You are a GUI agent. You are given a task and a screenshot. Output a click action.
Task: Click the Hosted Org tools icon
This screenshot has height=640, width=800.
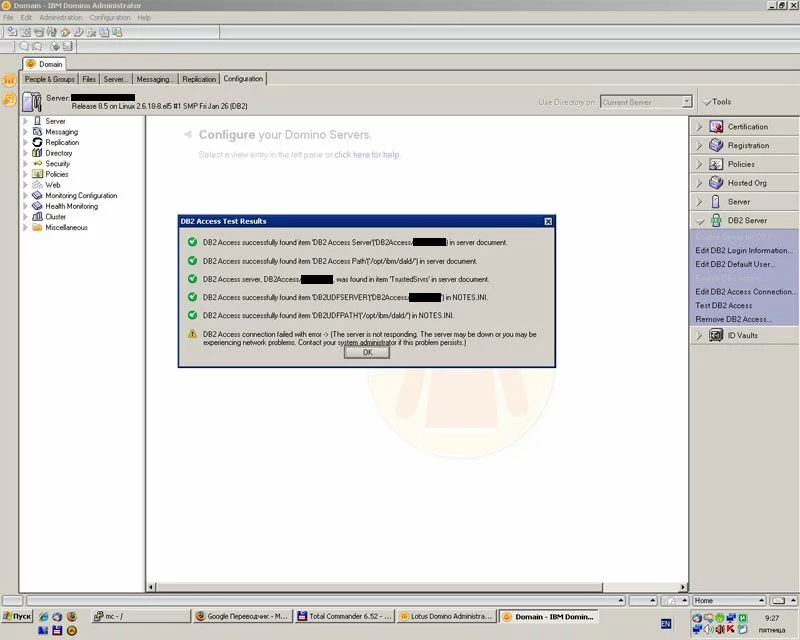tap(716, 183)
